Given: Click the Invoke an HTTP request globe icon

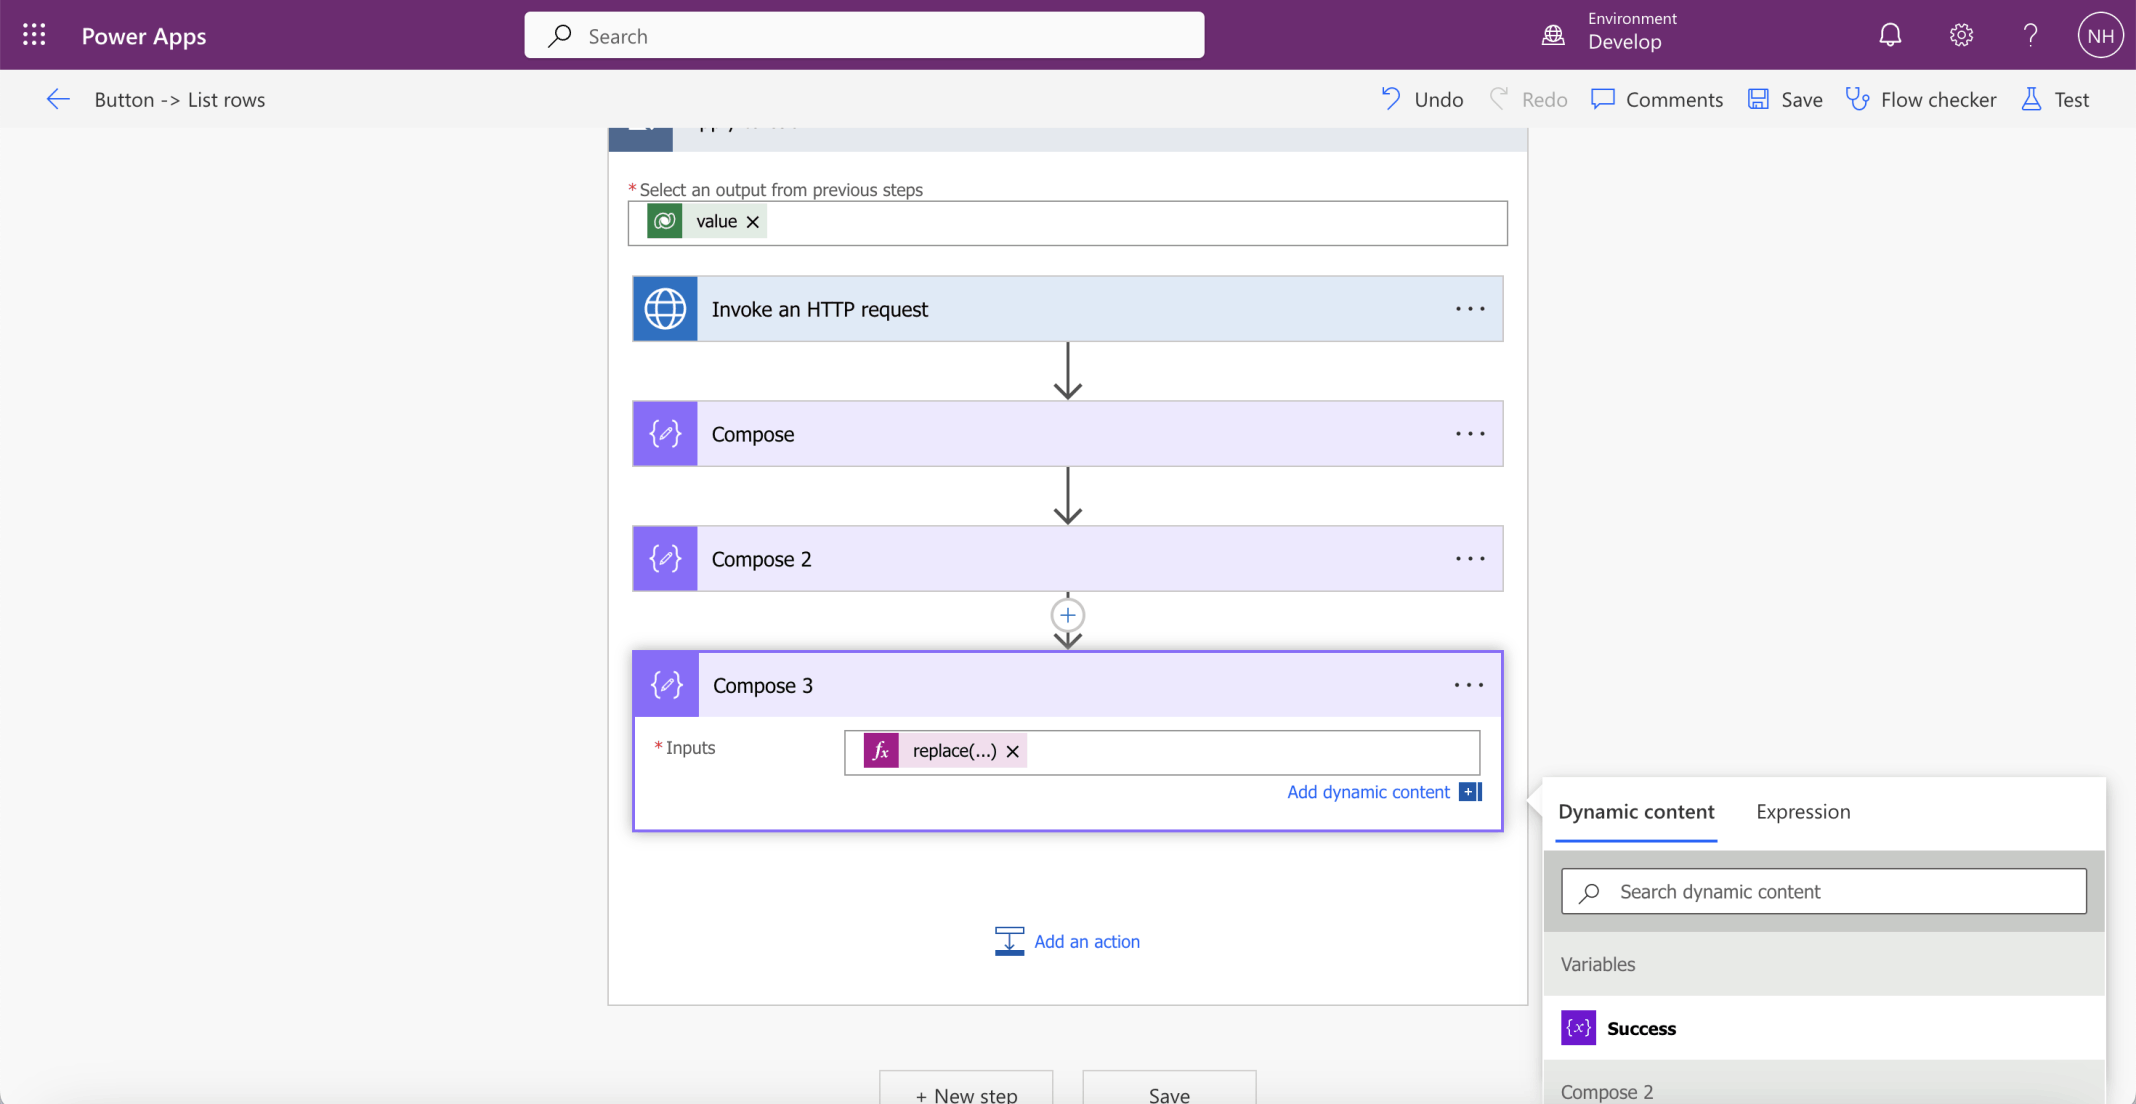Looking at the screenshot, I should pyautogui.click(x=665, y=309).
